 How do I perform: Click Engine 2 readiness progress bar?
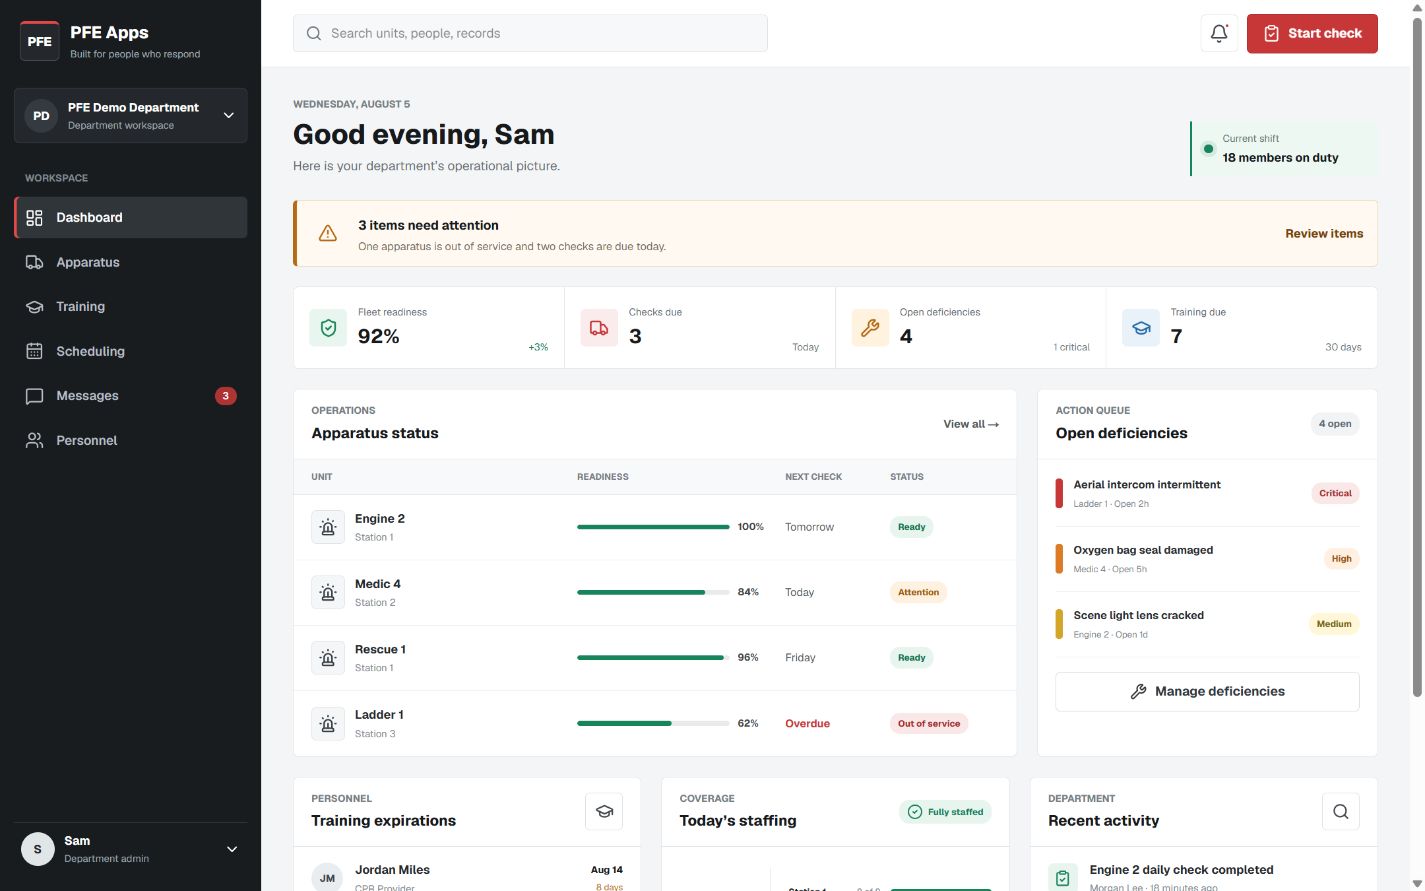pyautogui.click(x=653, y=527)
